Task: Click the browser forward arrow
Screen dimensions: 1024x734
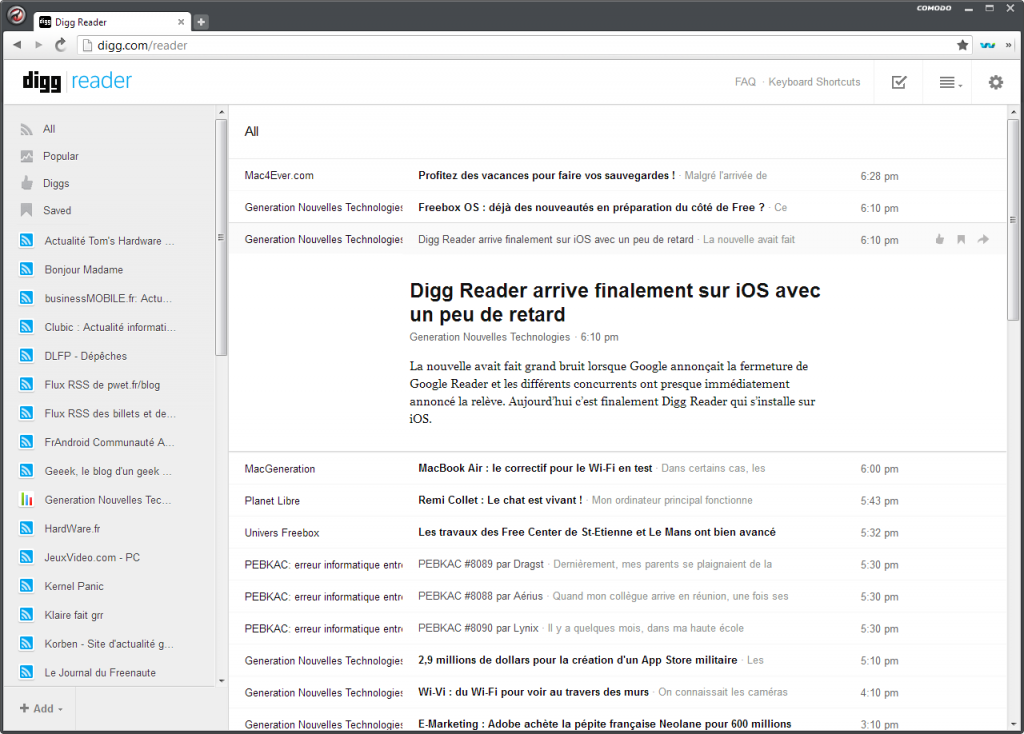Action: pyautogui.click(x=39, y=45)
